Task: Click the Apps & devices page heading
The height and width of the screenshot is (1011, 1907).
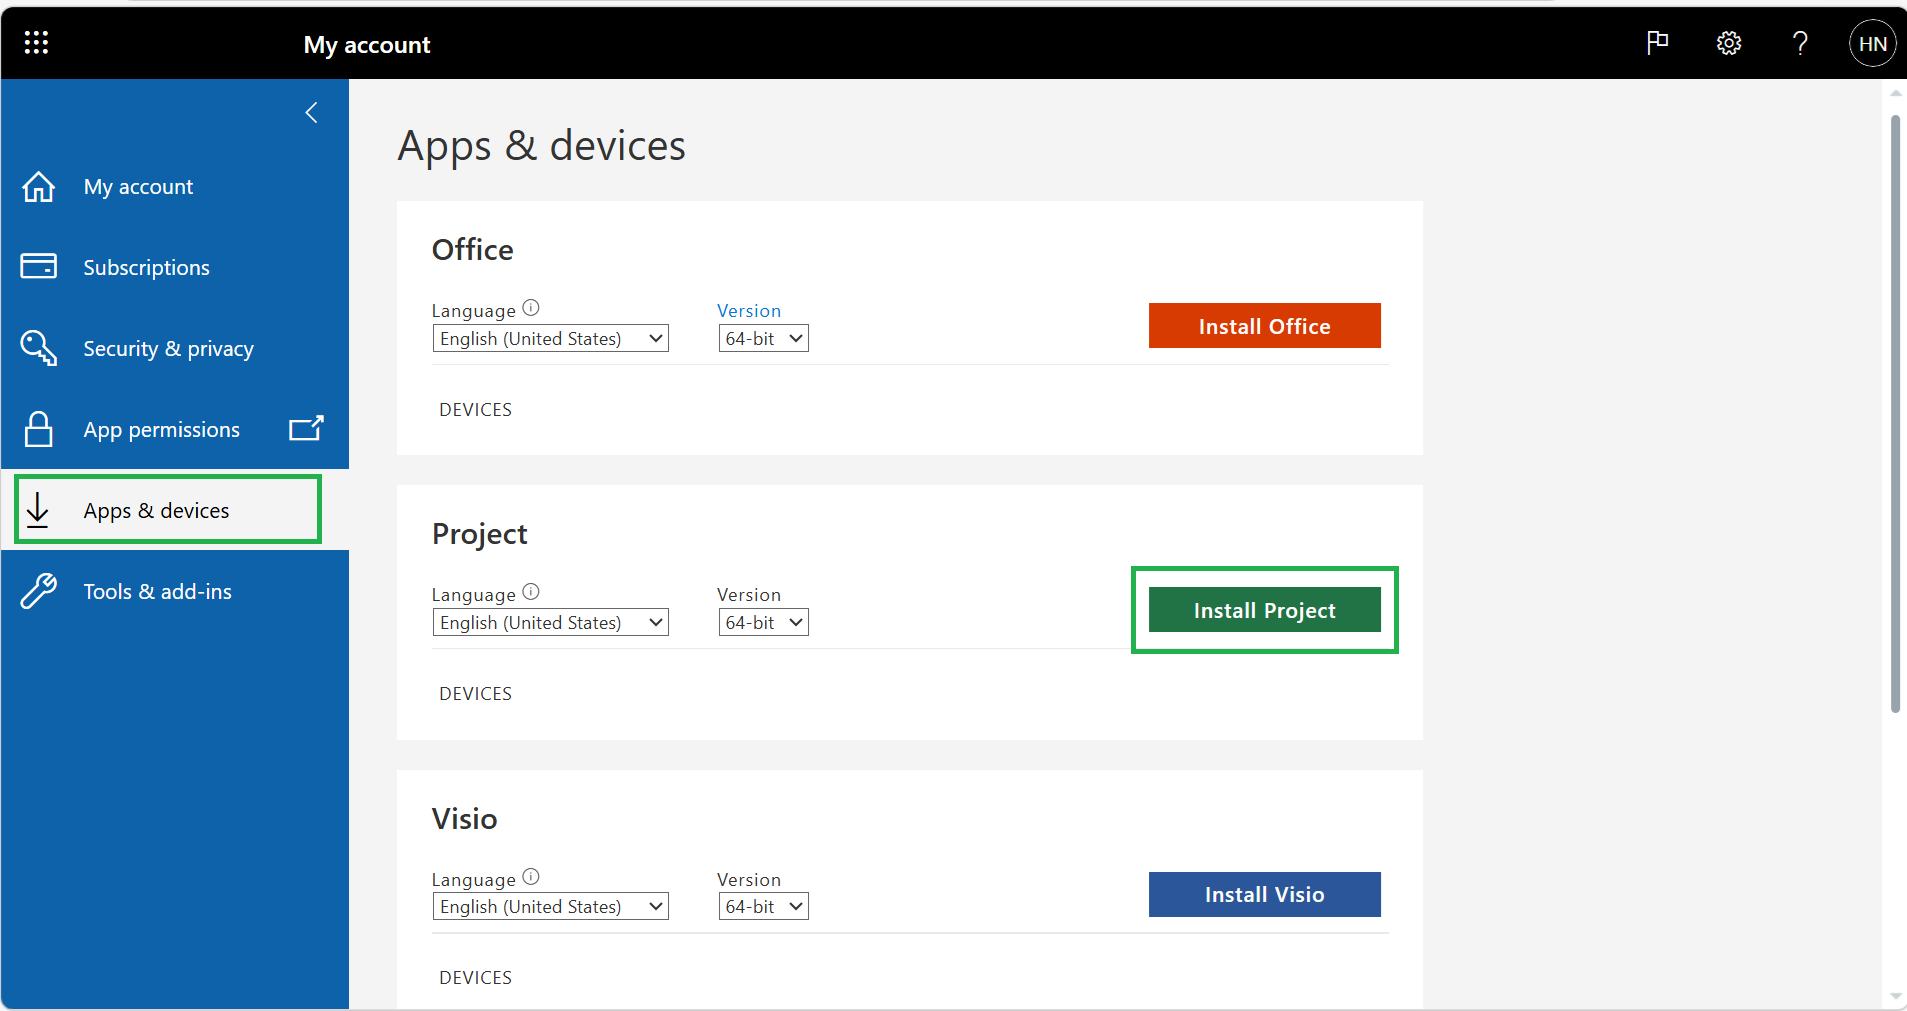Action: point(542,146)
